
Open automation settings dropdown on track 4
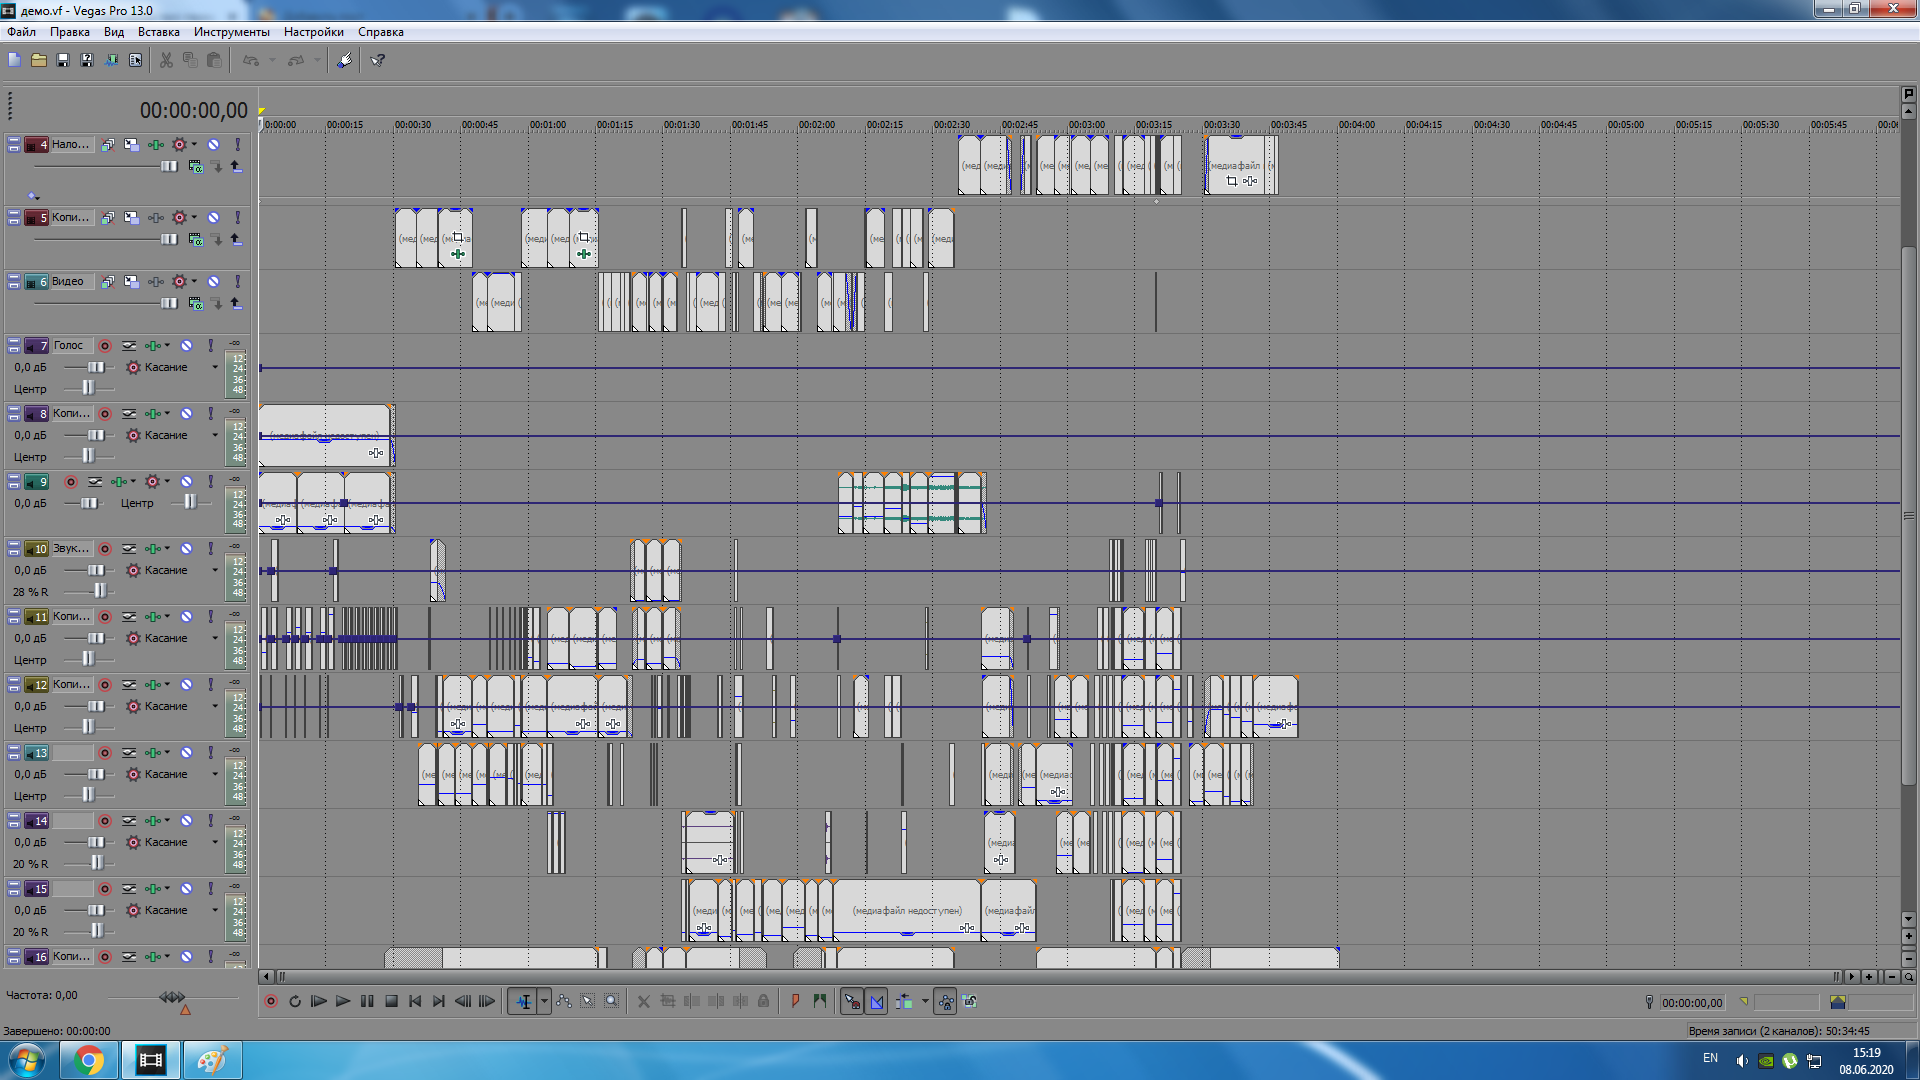coord(194,145)
